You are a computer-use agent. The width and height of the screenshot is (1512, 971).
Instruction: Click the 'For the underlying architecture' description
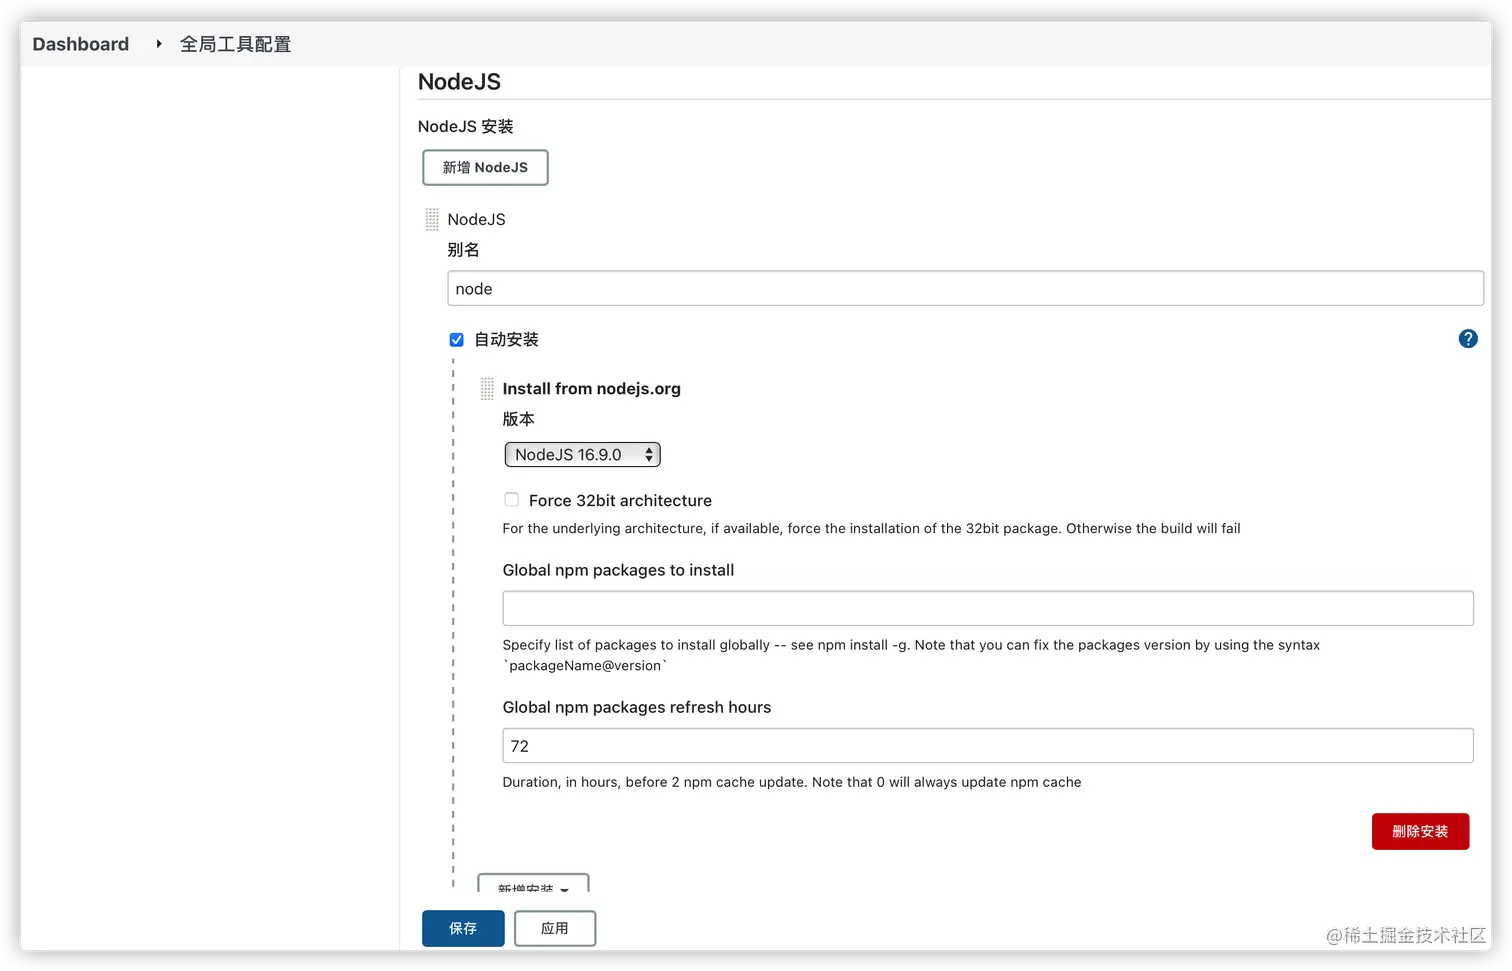point(871,528)
